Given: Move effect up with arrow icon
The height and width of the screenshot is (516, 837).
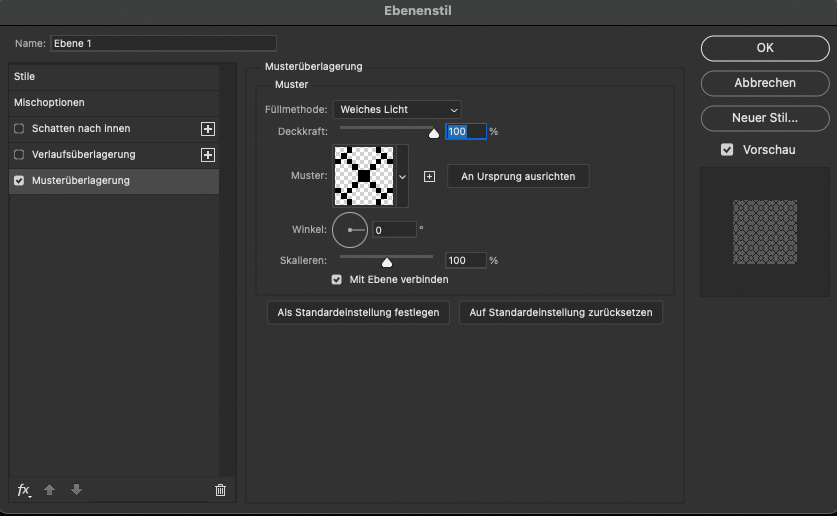Looking at the screenshot, I should click(x=50, y=489).
